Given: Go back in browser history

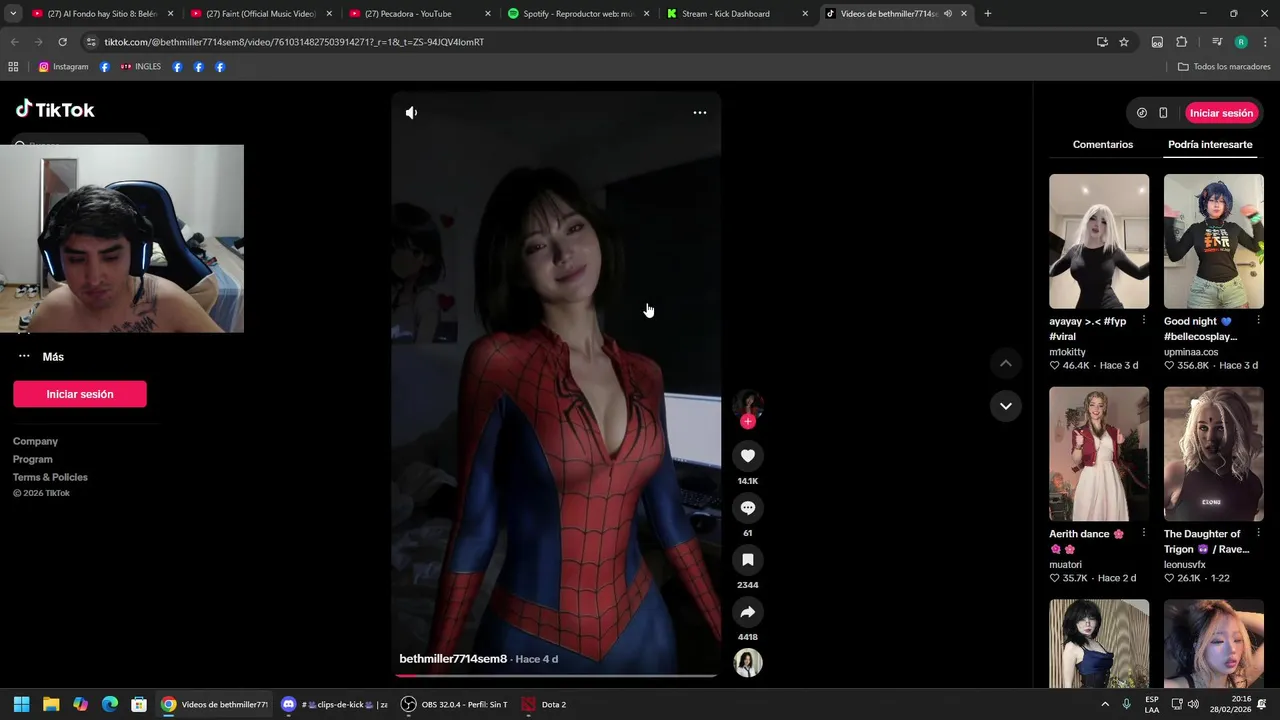Looking at the screenshot, I should click(x=14, y=42).
